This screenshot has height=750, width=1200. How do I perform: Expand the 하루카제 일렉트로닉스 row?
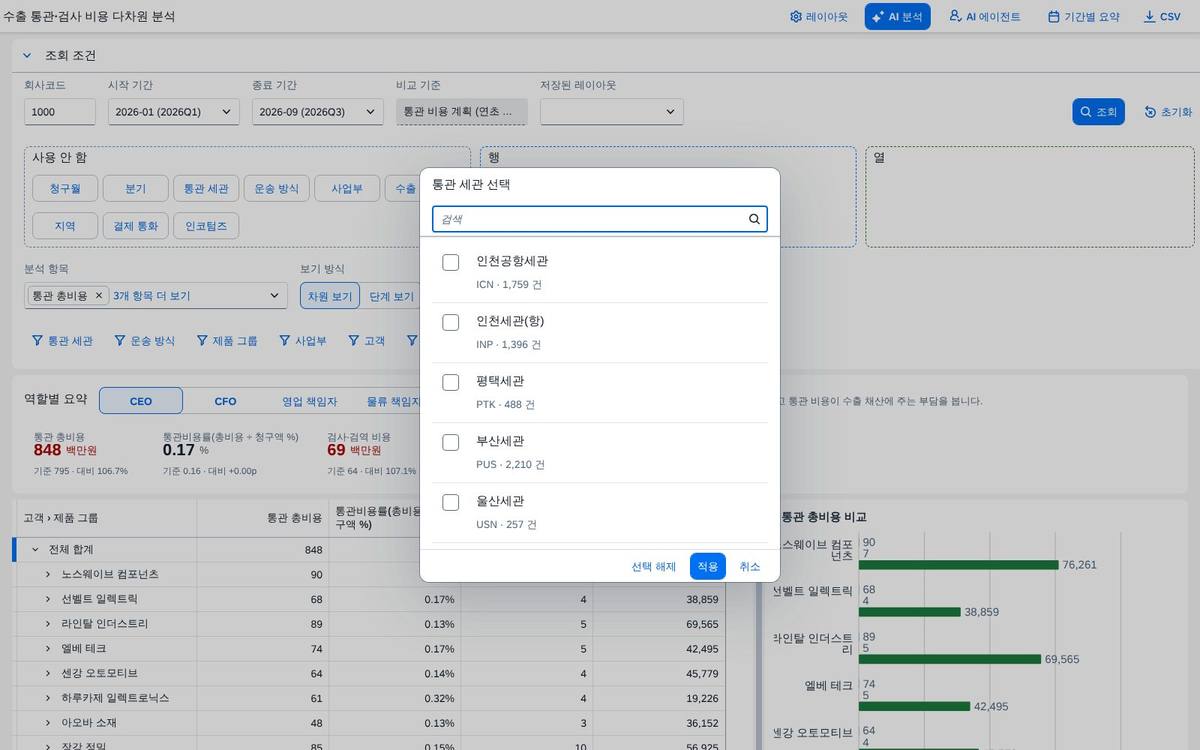pyautogui.click(x=47, y=698)
